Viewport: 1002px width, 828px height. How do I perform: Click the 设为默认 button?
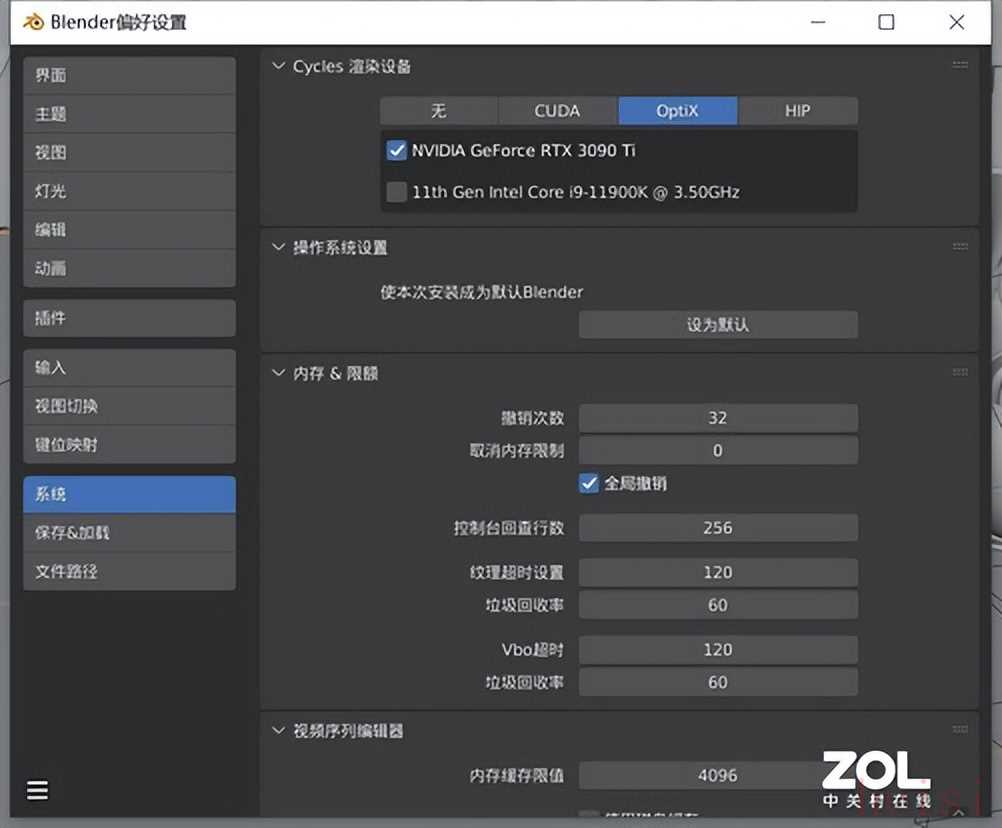pos(718,325)
